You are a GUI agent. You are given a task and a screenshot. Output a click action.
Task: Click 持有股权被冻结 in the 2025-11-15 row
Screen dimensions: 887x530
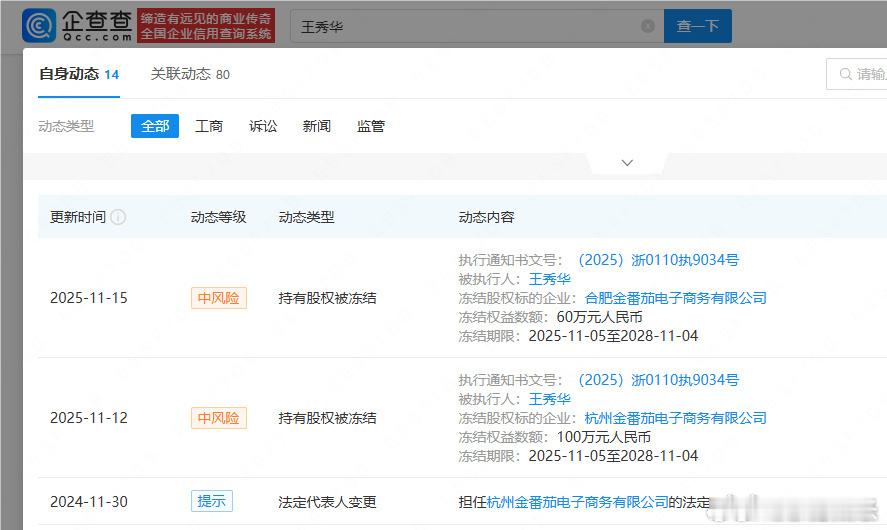327,298
